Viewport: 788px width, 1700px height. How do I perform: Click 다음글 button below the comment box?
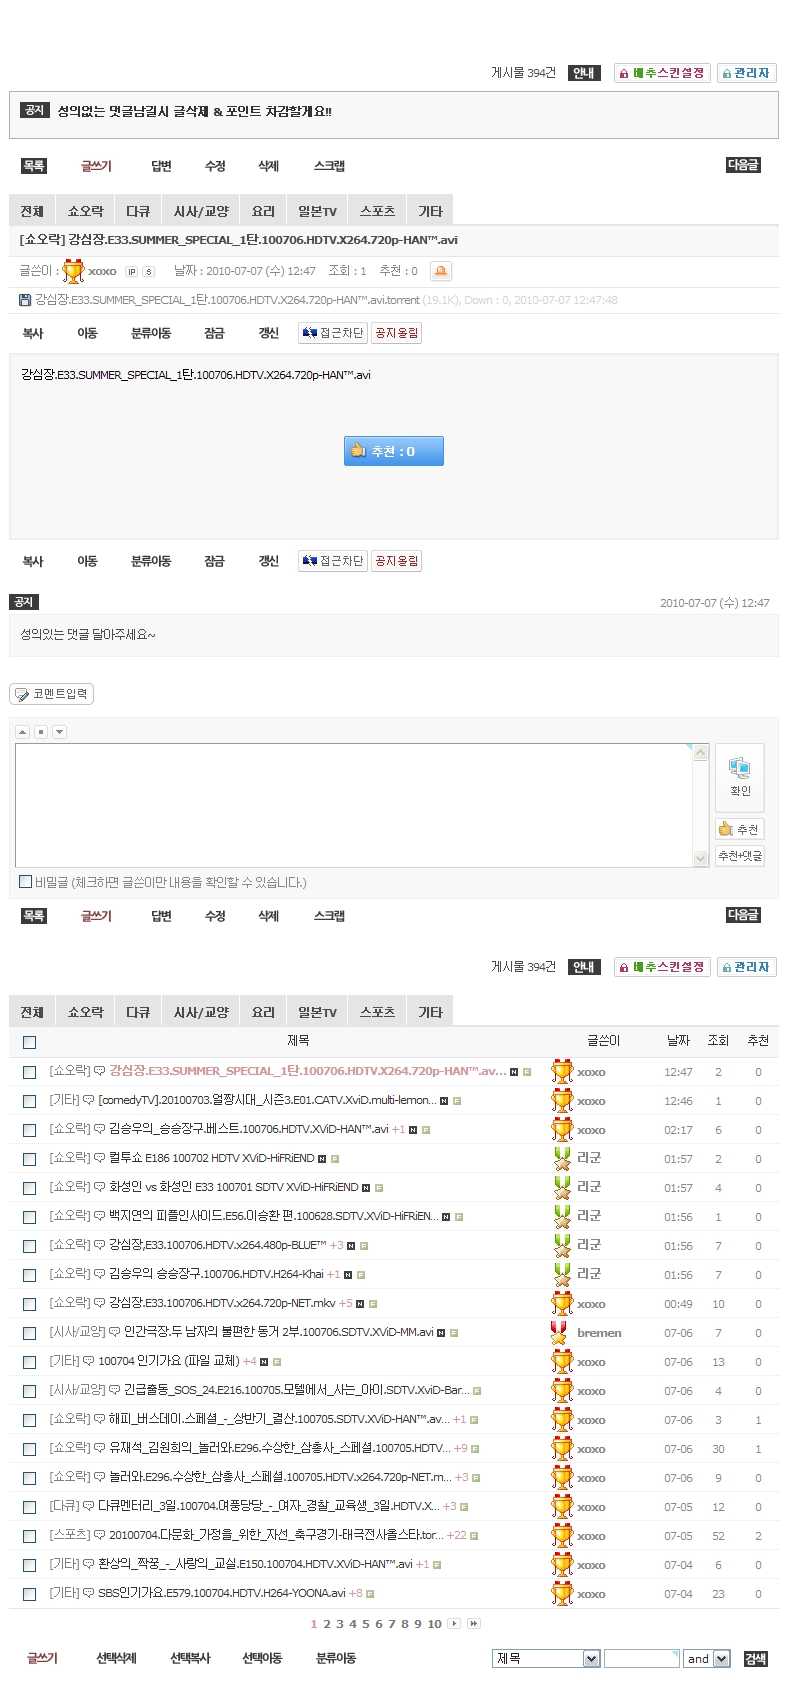pyautogui.click(x=743, y=915)
